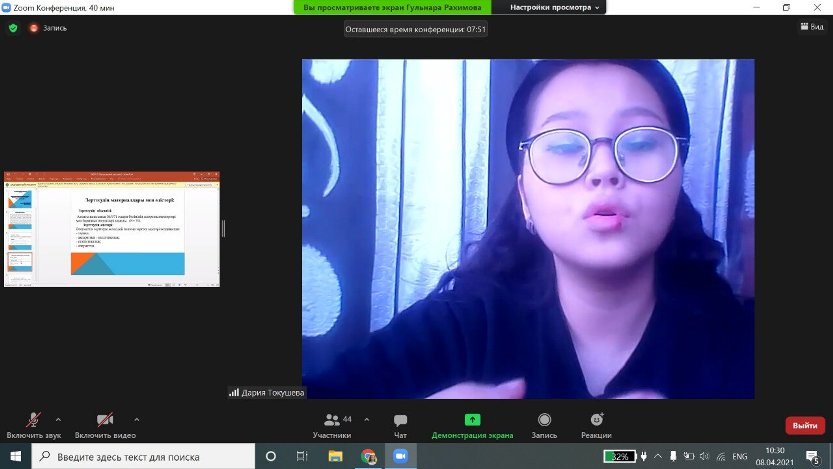Expand audio options arrow beside microphone
The width and height of the screenshot is (833, 469).
[x=58, y=419]
